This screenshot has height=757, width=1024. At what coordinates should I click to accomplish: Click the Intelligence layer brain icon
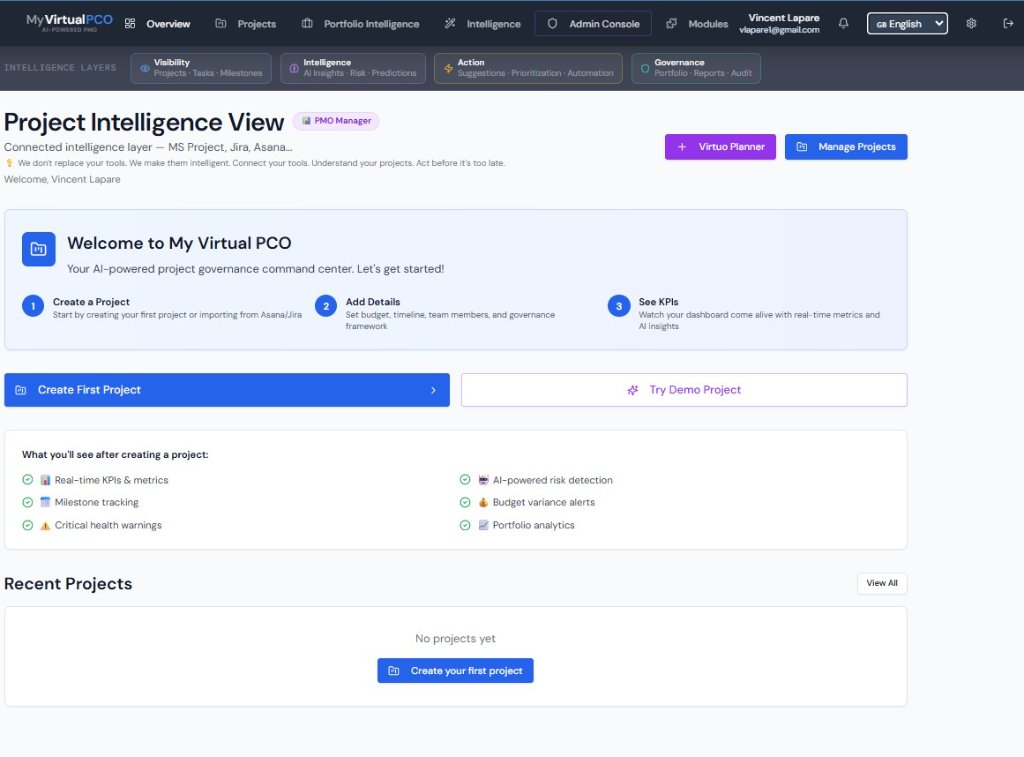(x=294, y=68)
